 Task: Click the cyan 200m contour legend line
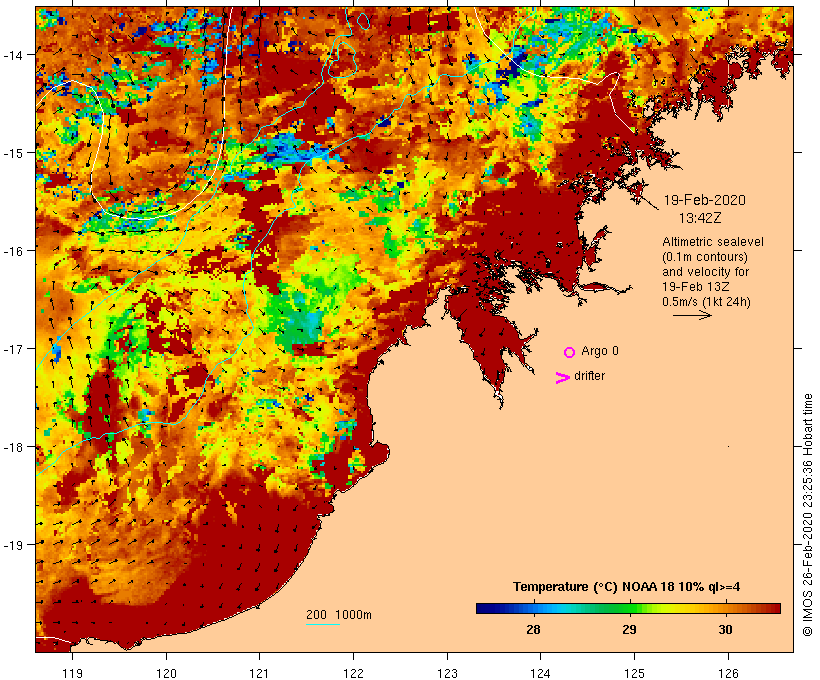click(323, 624)
